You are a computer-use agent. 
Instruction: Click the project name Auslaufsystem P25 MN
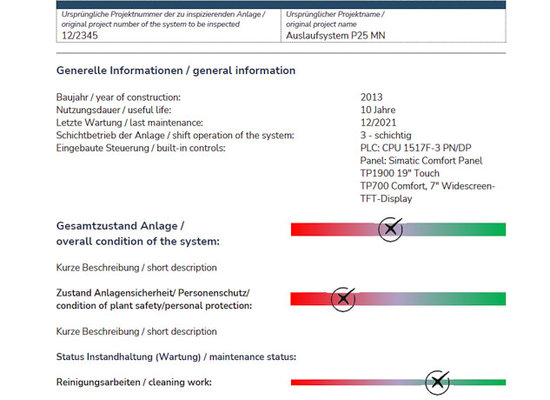coord(336,35)
